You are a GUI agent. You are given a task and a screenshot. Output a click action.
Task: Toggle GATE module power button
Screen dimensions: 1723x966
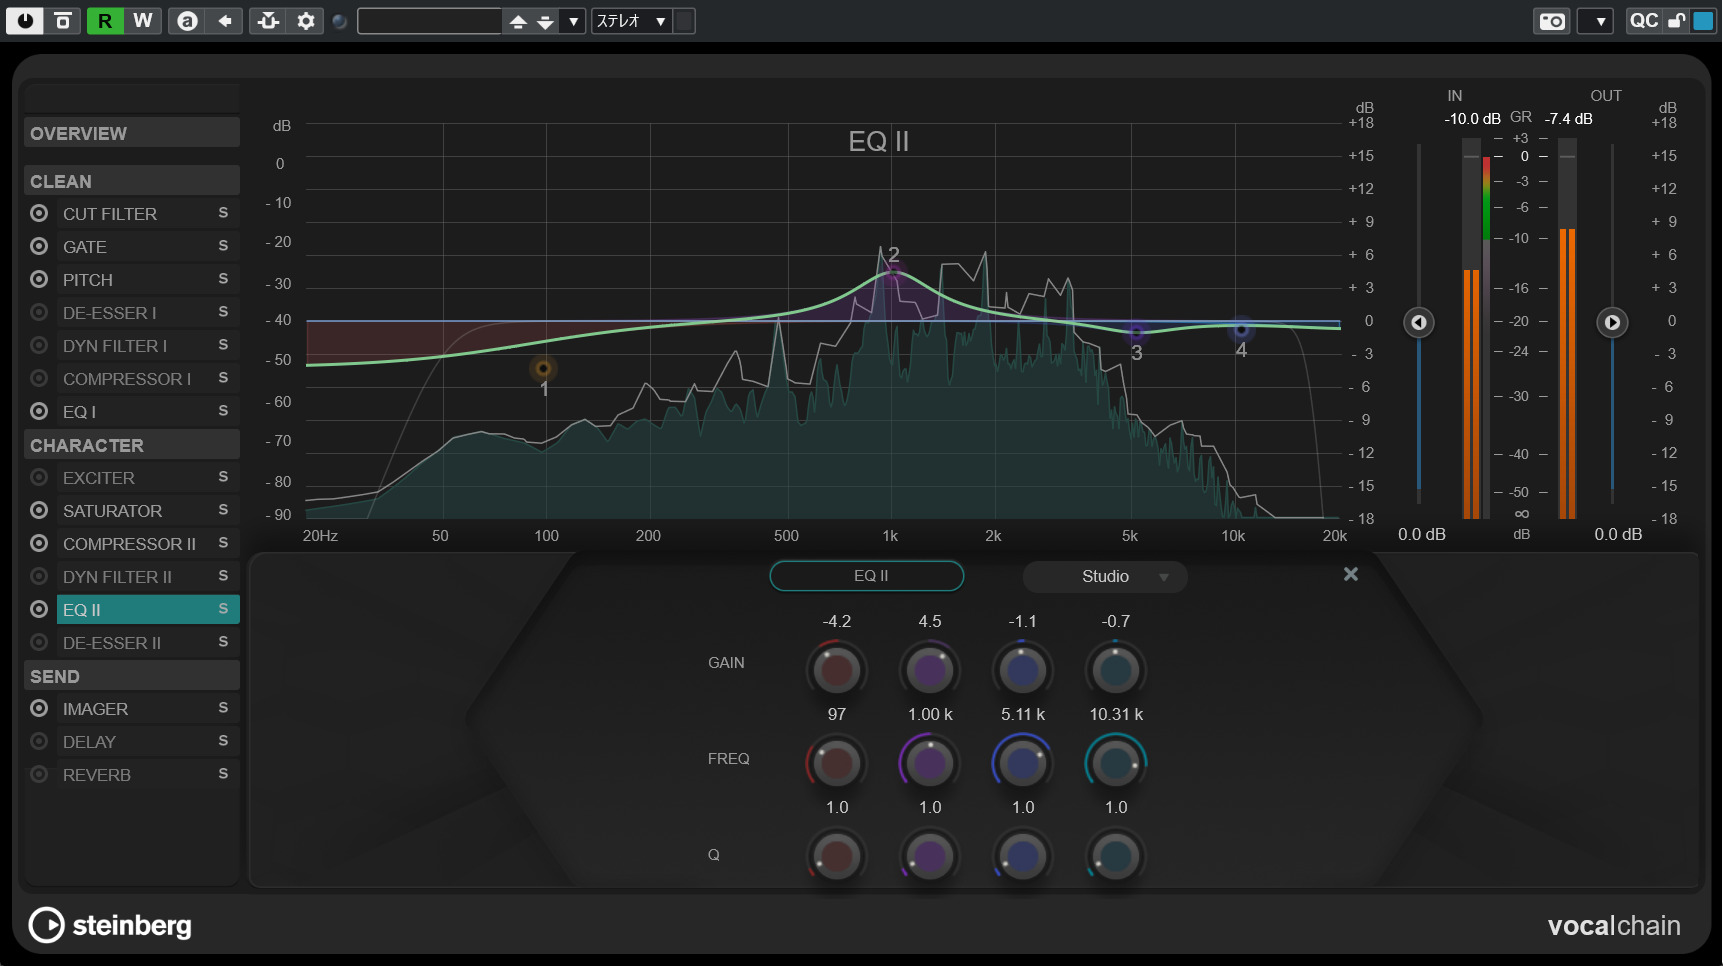click(x=39, y=246)
